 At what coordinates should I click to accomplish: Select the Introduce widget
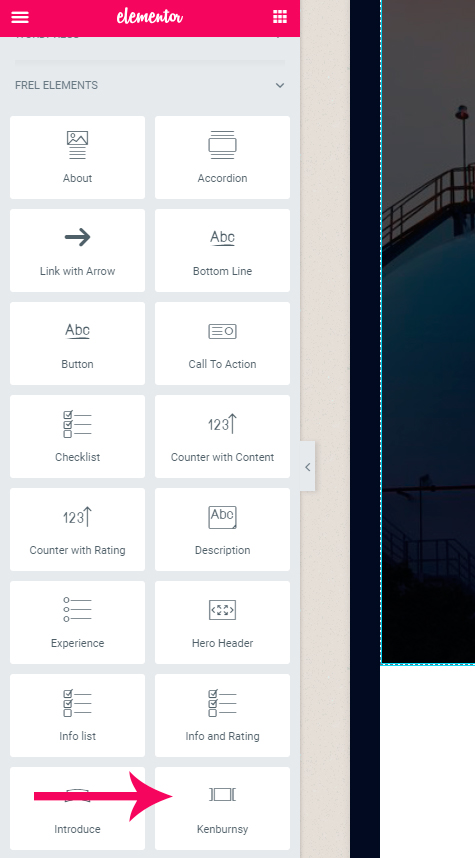(77, 809)
